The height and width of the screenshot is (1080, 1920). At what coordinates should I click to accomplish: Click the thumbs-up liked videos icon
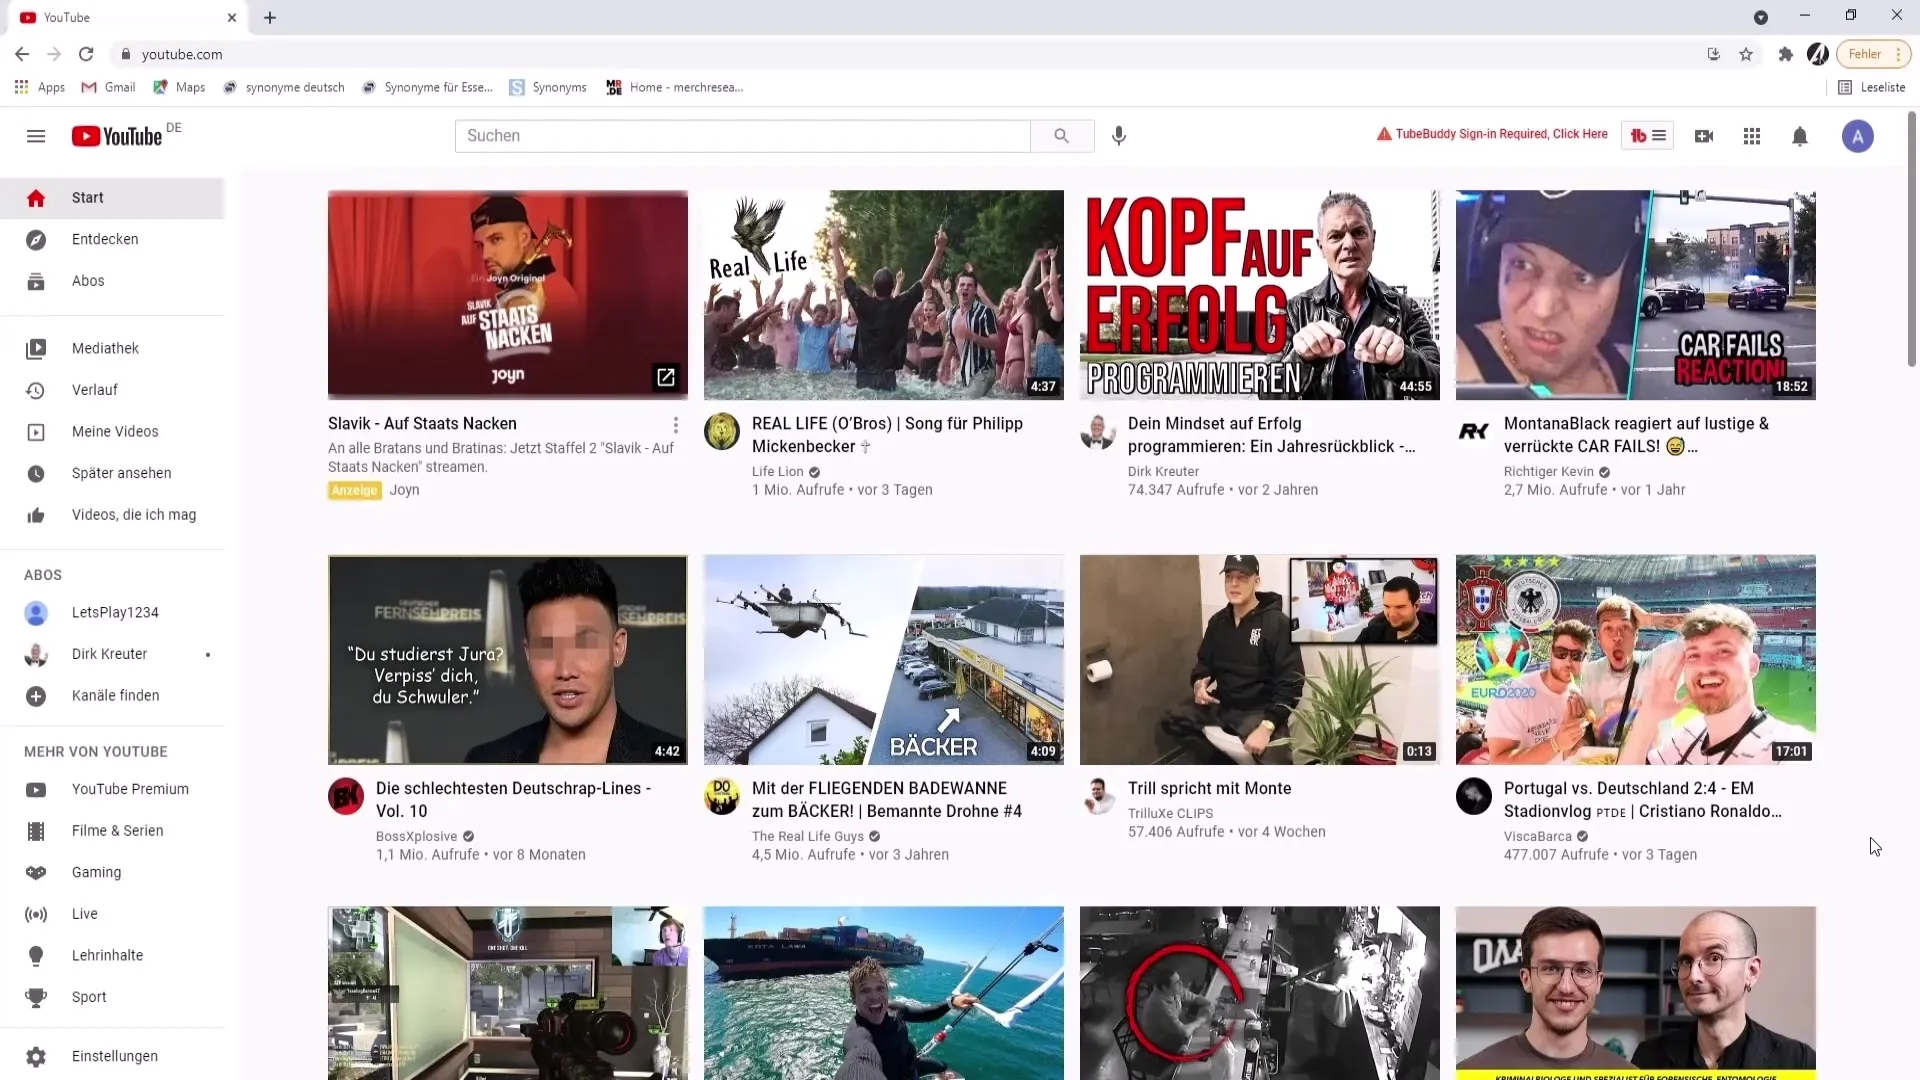tap(36, 515)
